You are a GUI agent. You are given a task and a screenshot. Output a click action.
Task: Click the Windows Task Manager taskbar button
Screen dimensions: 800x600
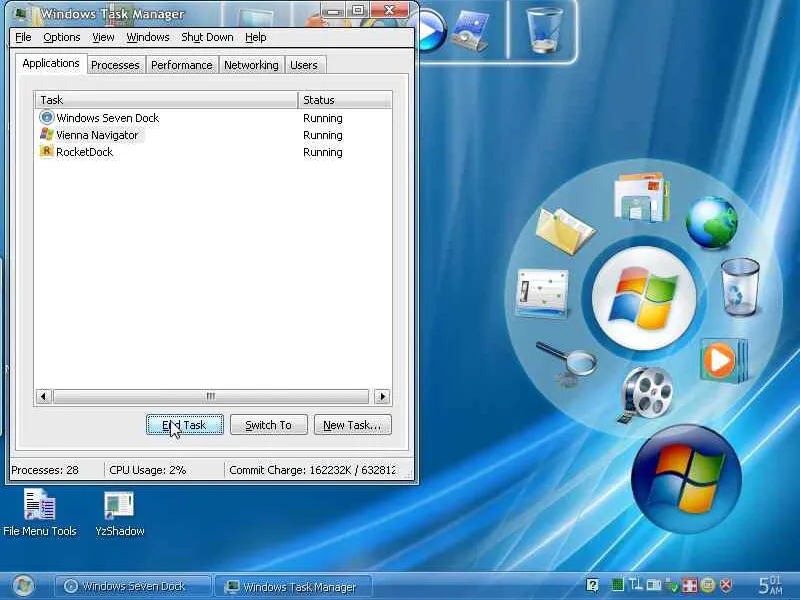point(293,586)
